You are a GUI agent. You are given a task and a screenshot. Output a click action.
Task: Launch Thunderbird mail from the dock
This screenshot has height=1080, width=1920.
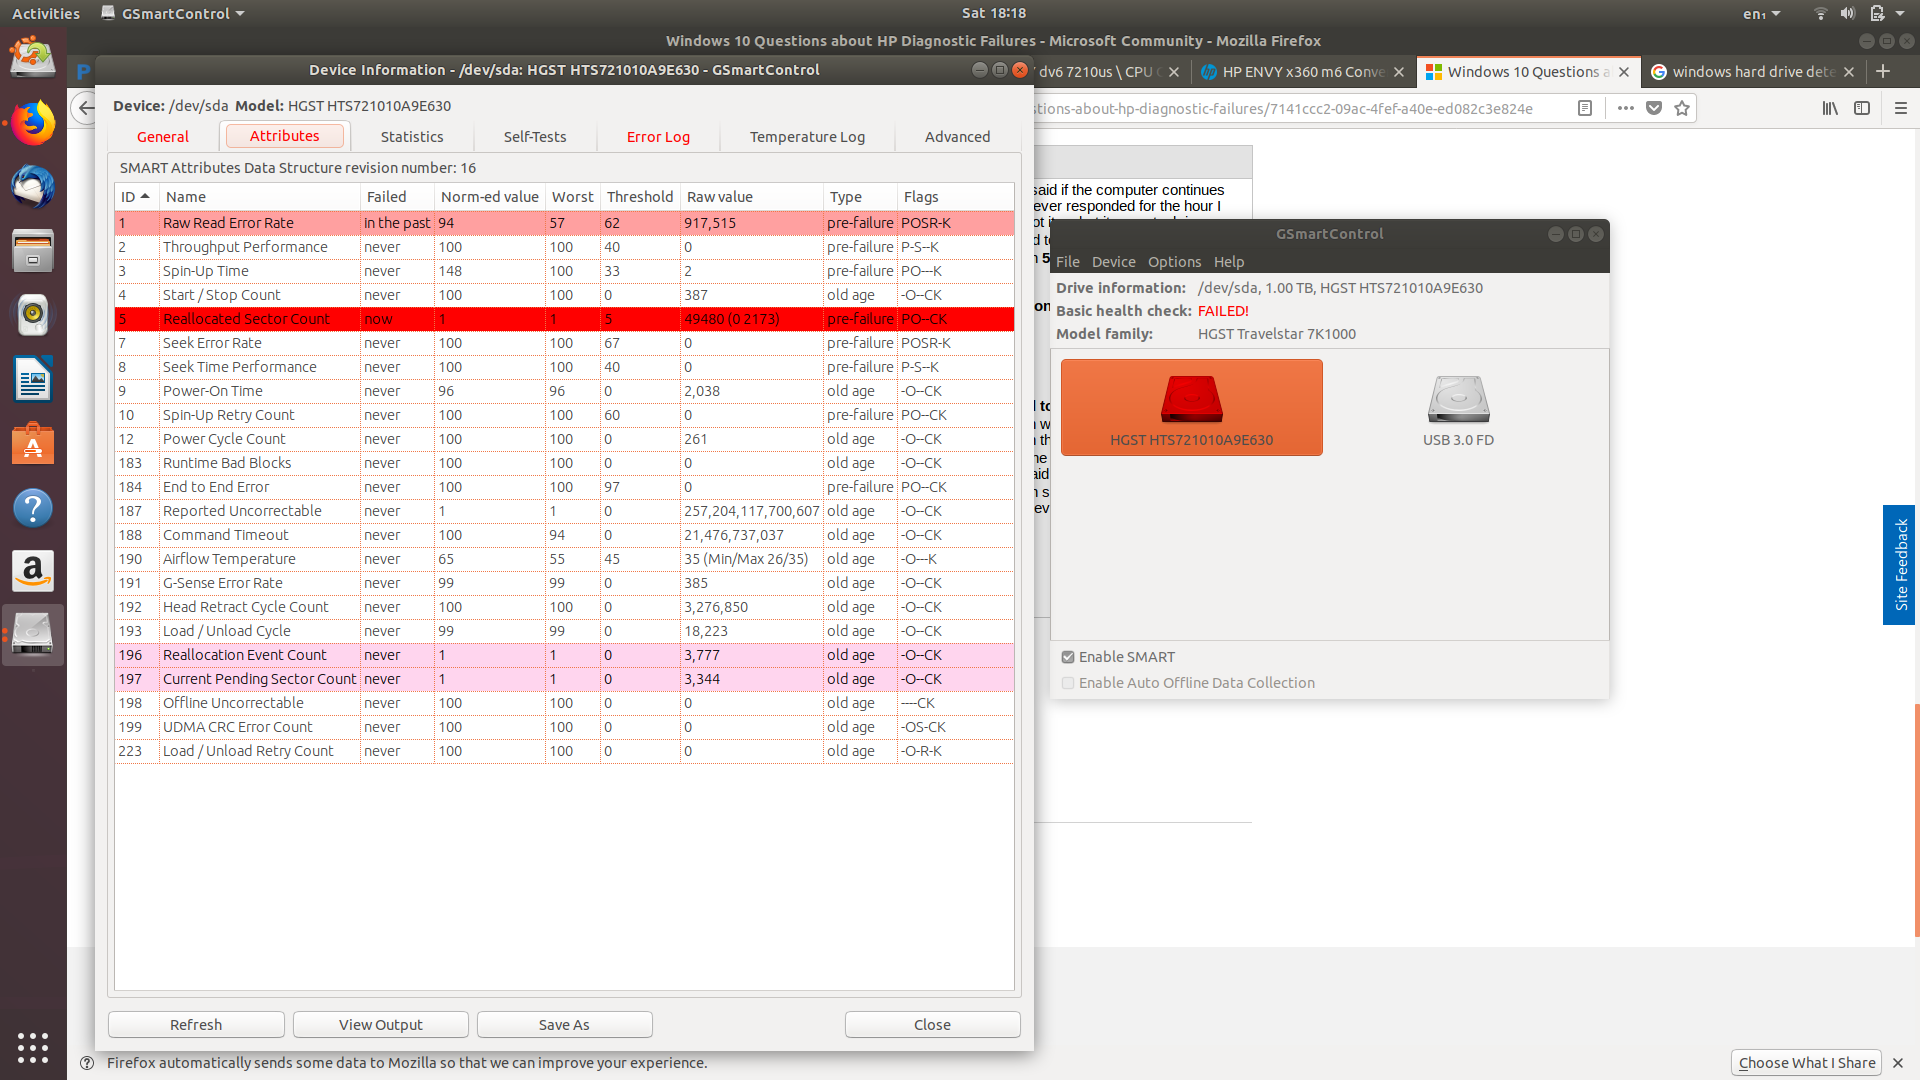point(33,187)
